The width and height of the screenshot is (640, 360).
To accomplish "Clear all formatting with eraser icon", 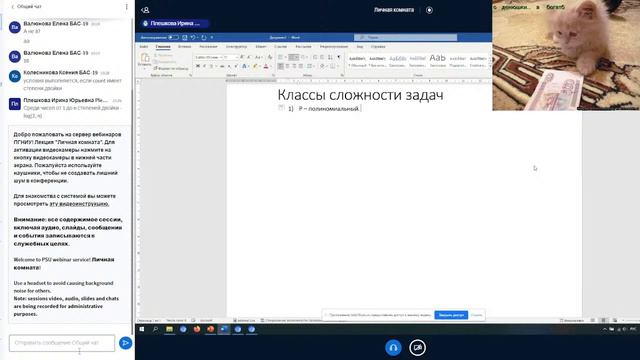I will 270,57.
